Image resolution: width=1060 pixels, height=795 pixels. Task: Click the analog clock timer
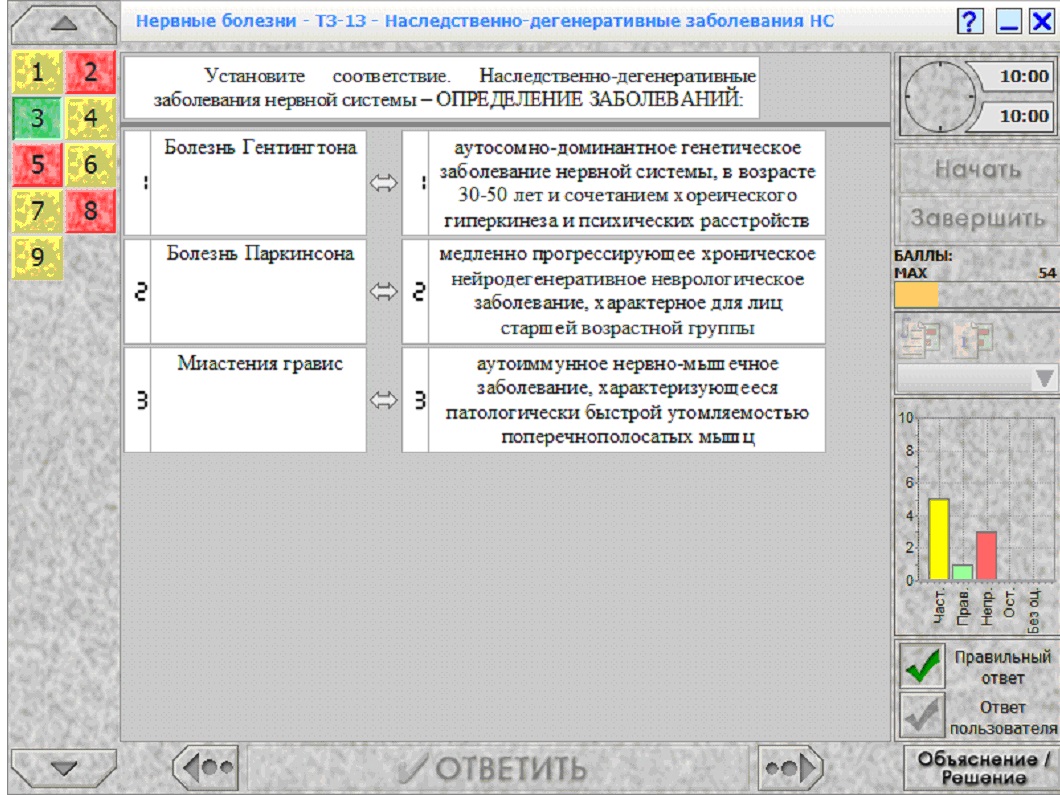tap(940, 96)
